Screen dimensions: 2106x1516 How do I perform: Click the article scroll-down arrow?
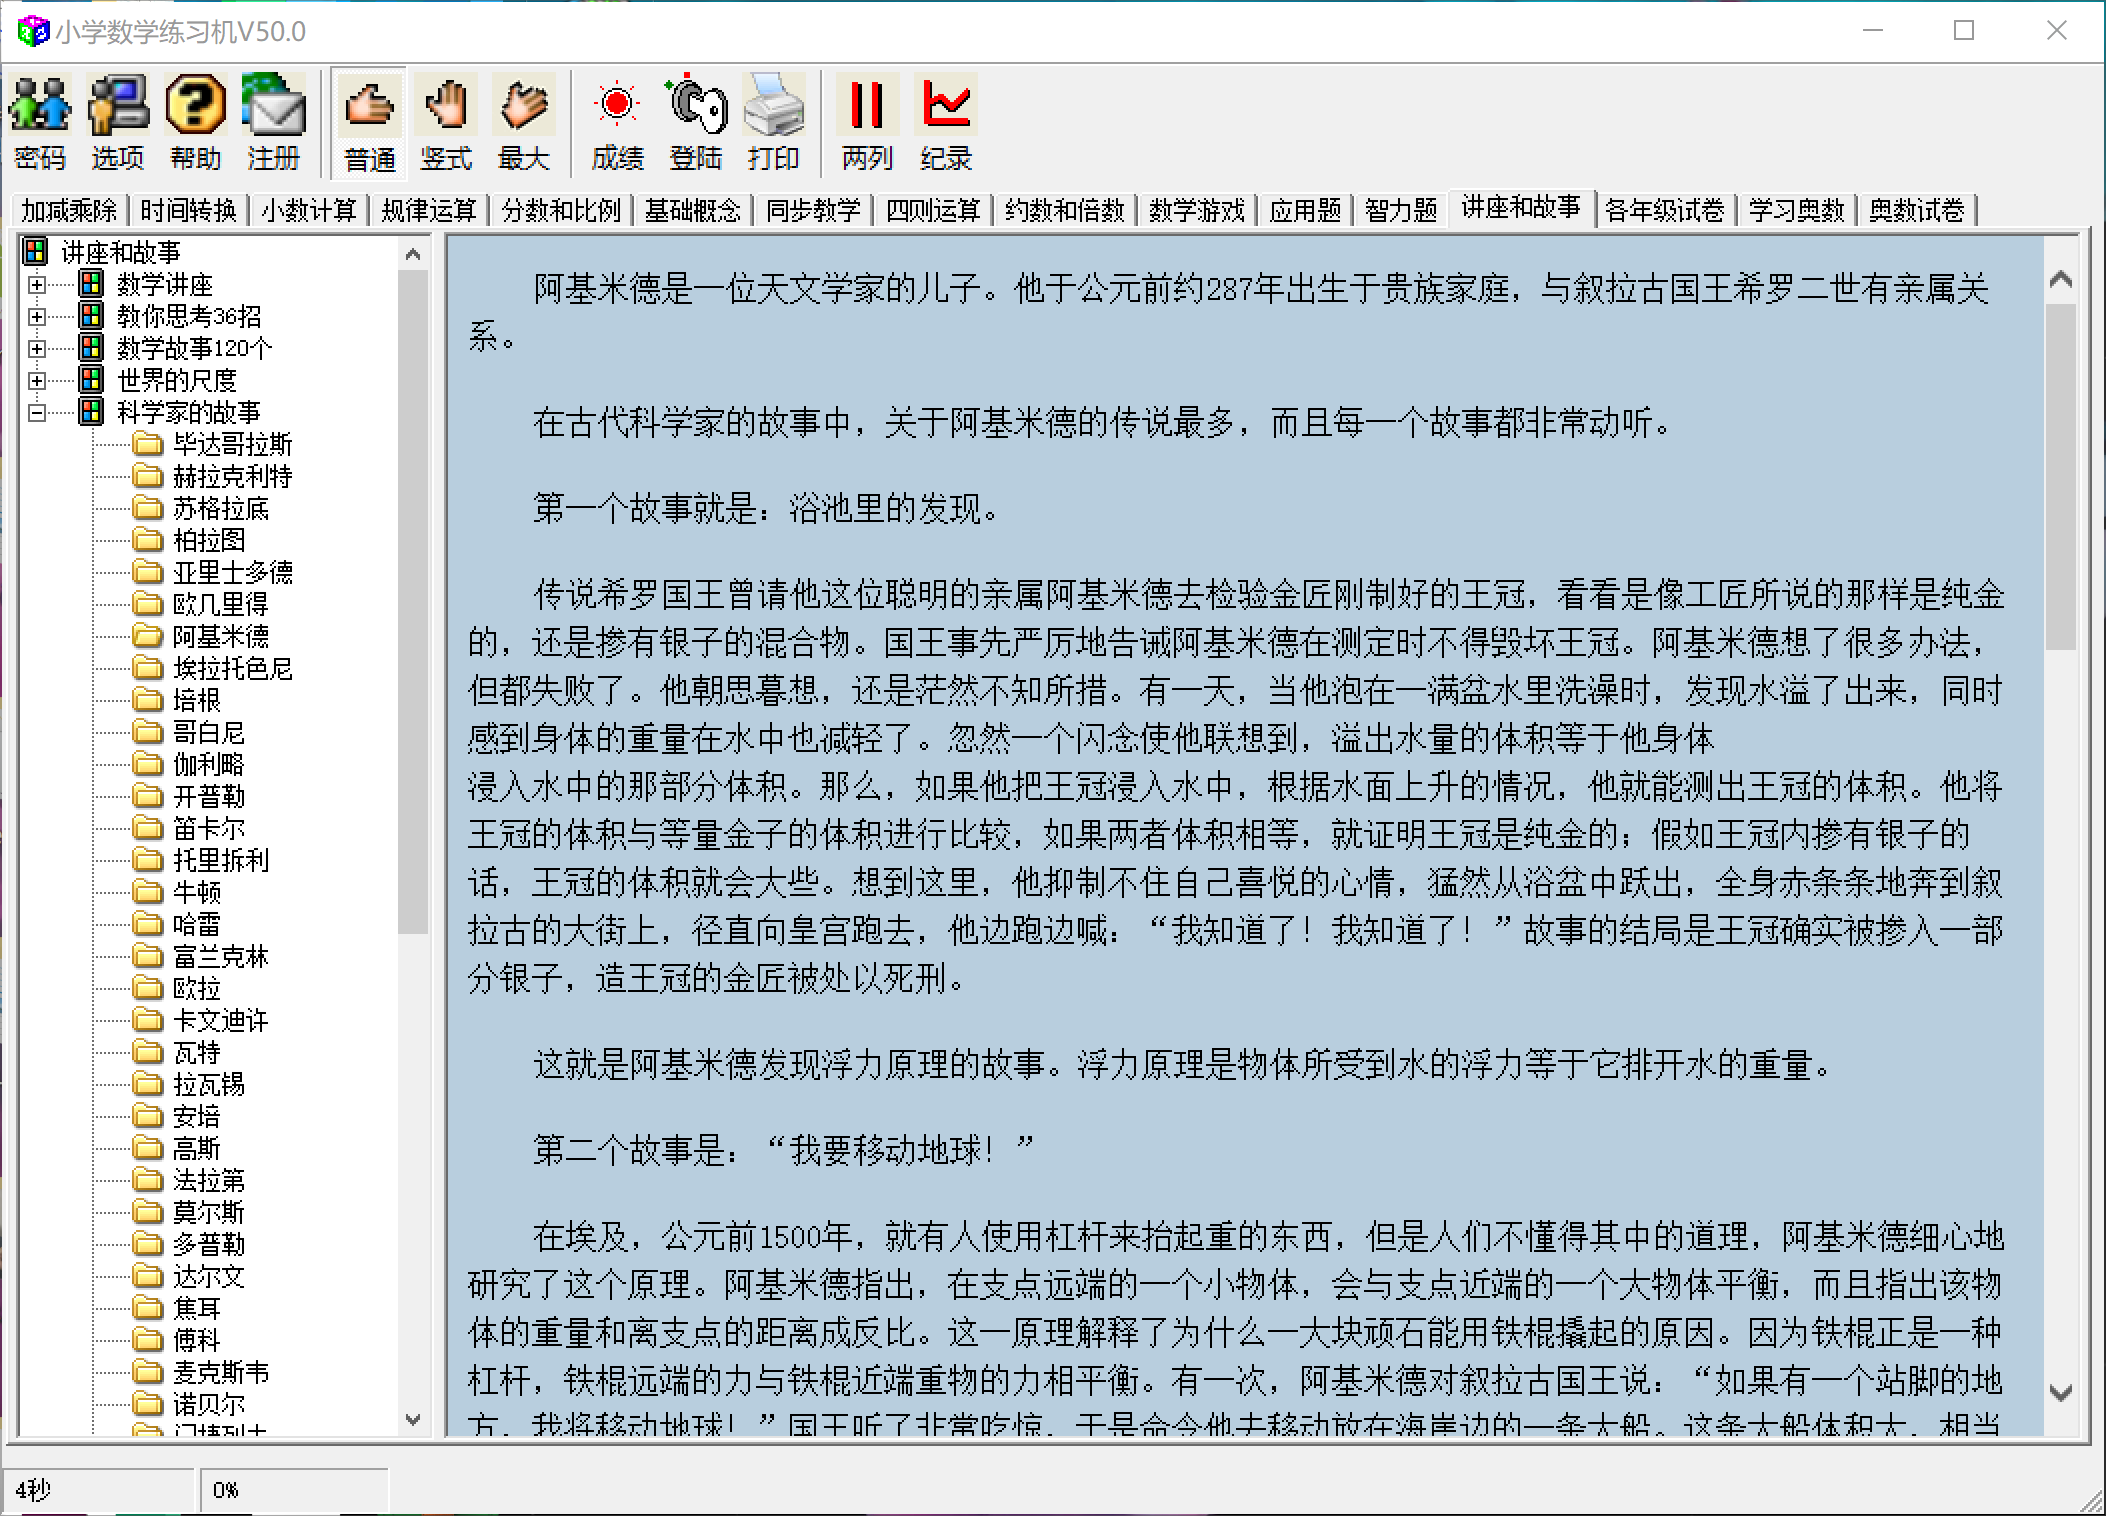tap(2060, 1392)
